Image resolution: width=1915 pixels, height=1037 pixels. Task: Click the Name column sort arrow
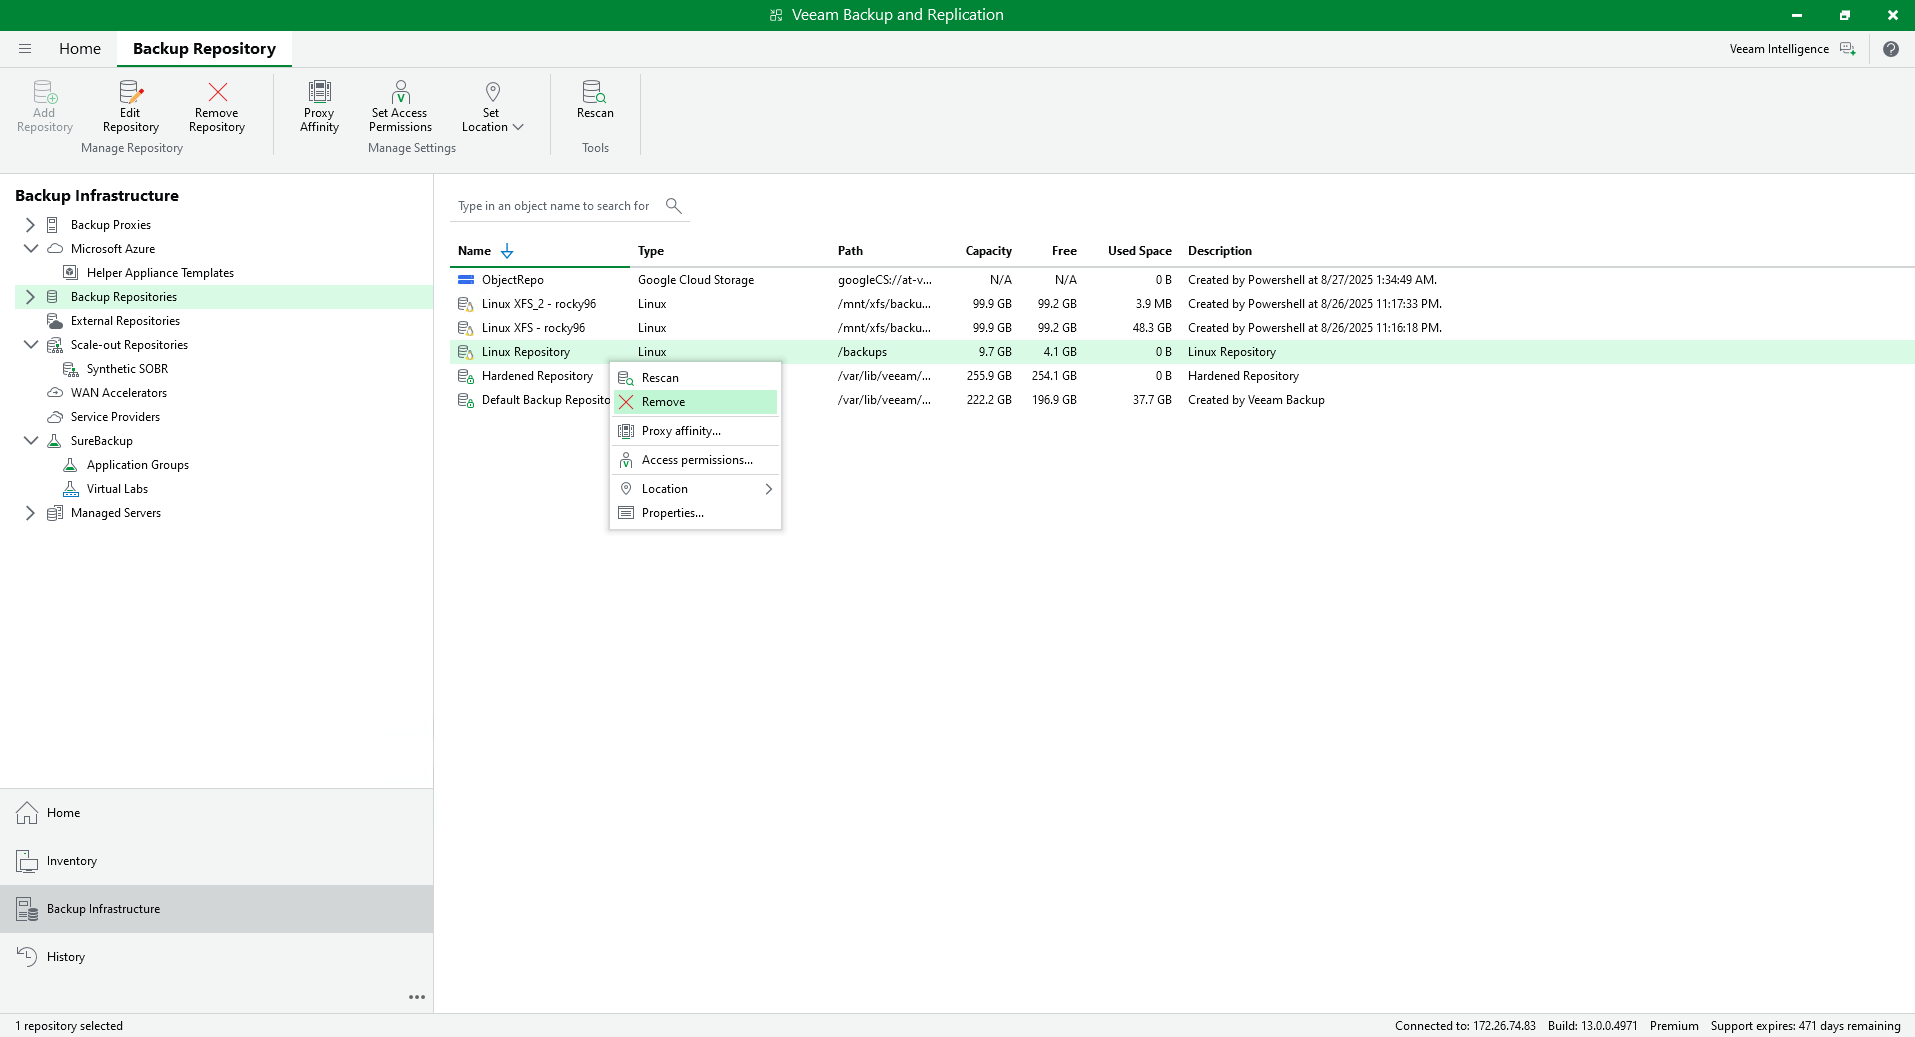point(507,251)
